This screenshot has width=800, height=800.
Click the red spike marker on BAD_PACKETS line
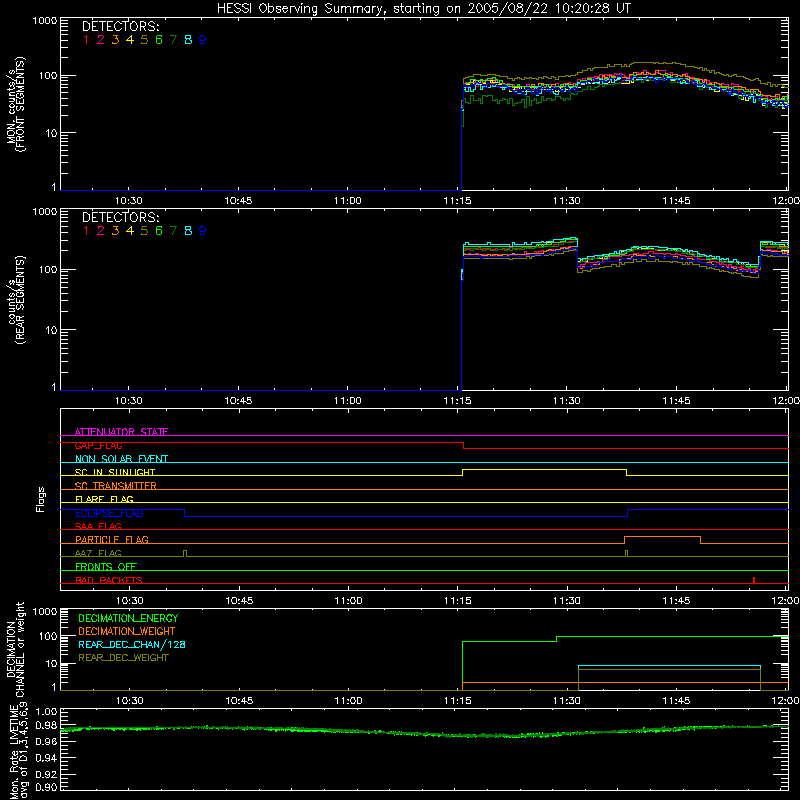(x=754, y=580)
